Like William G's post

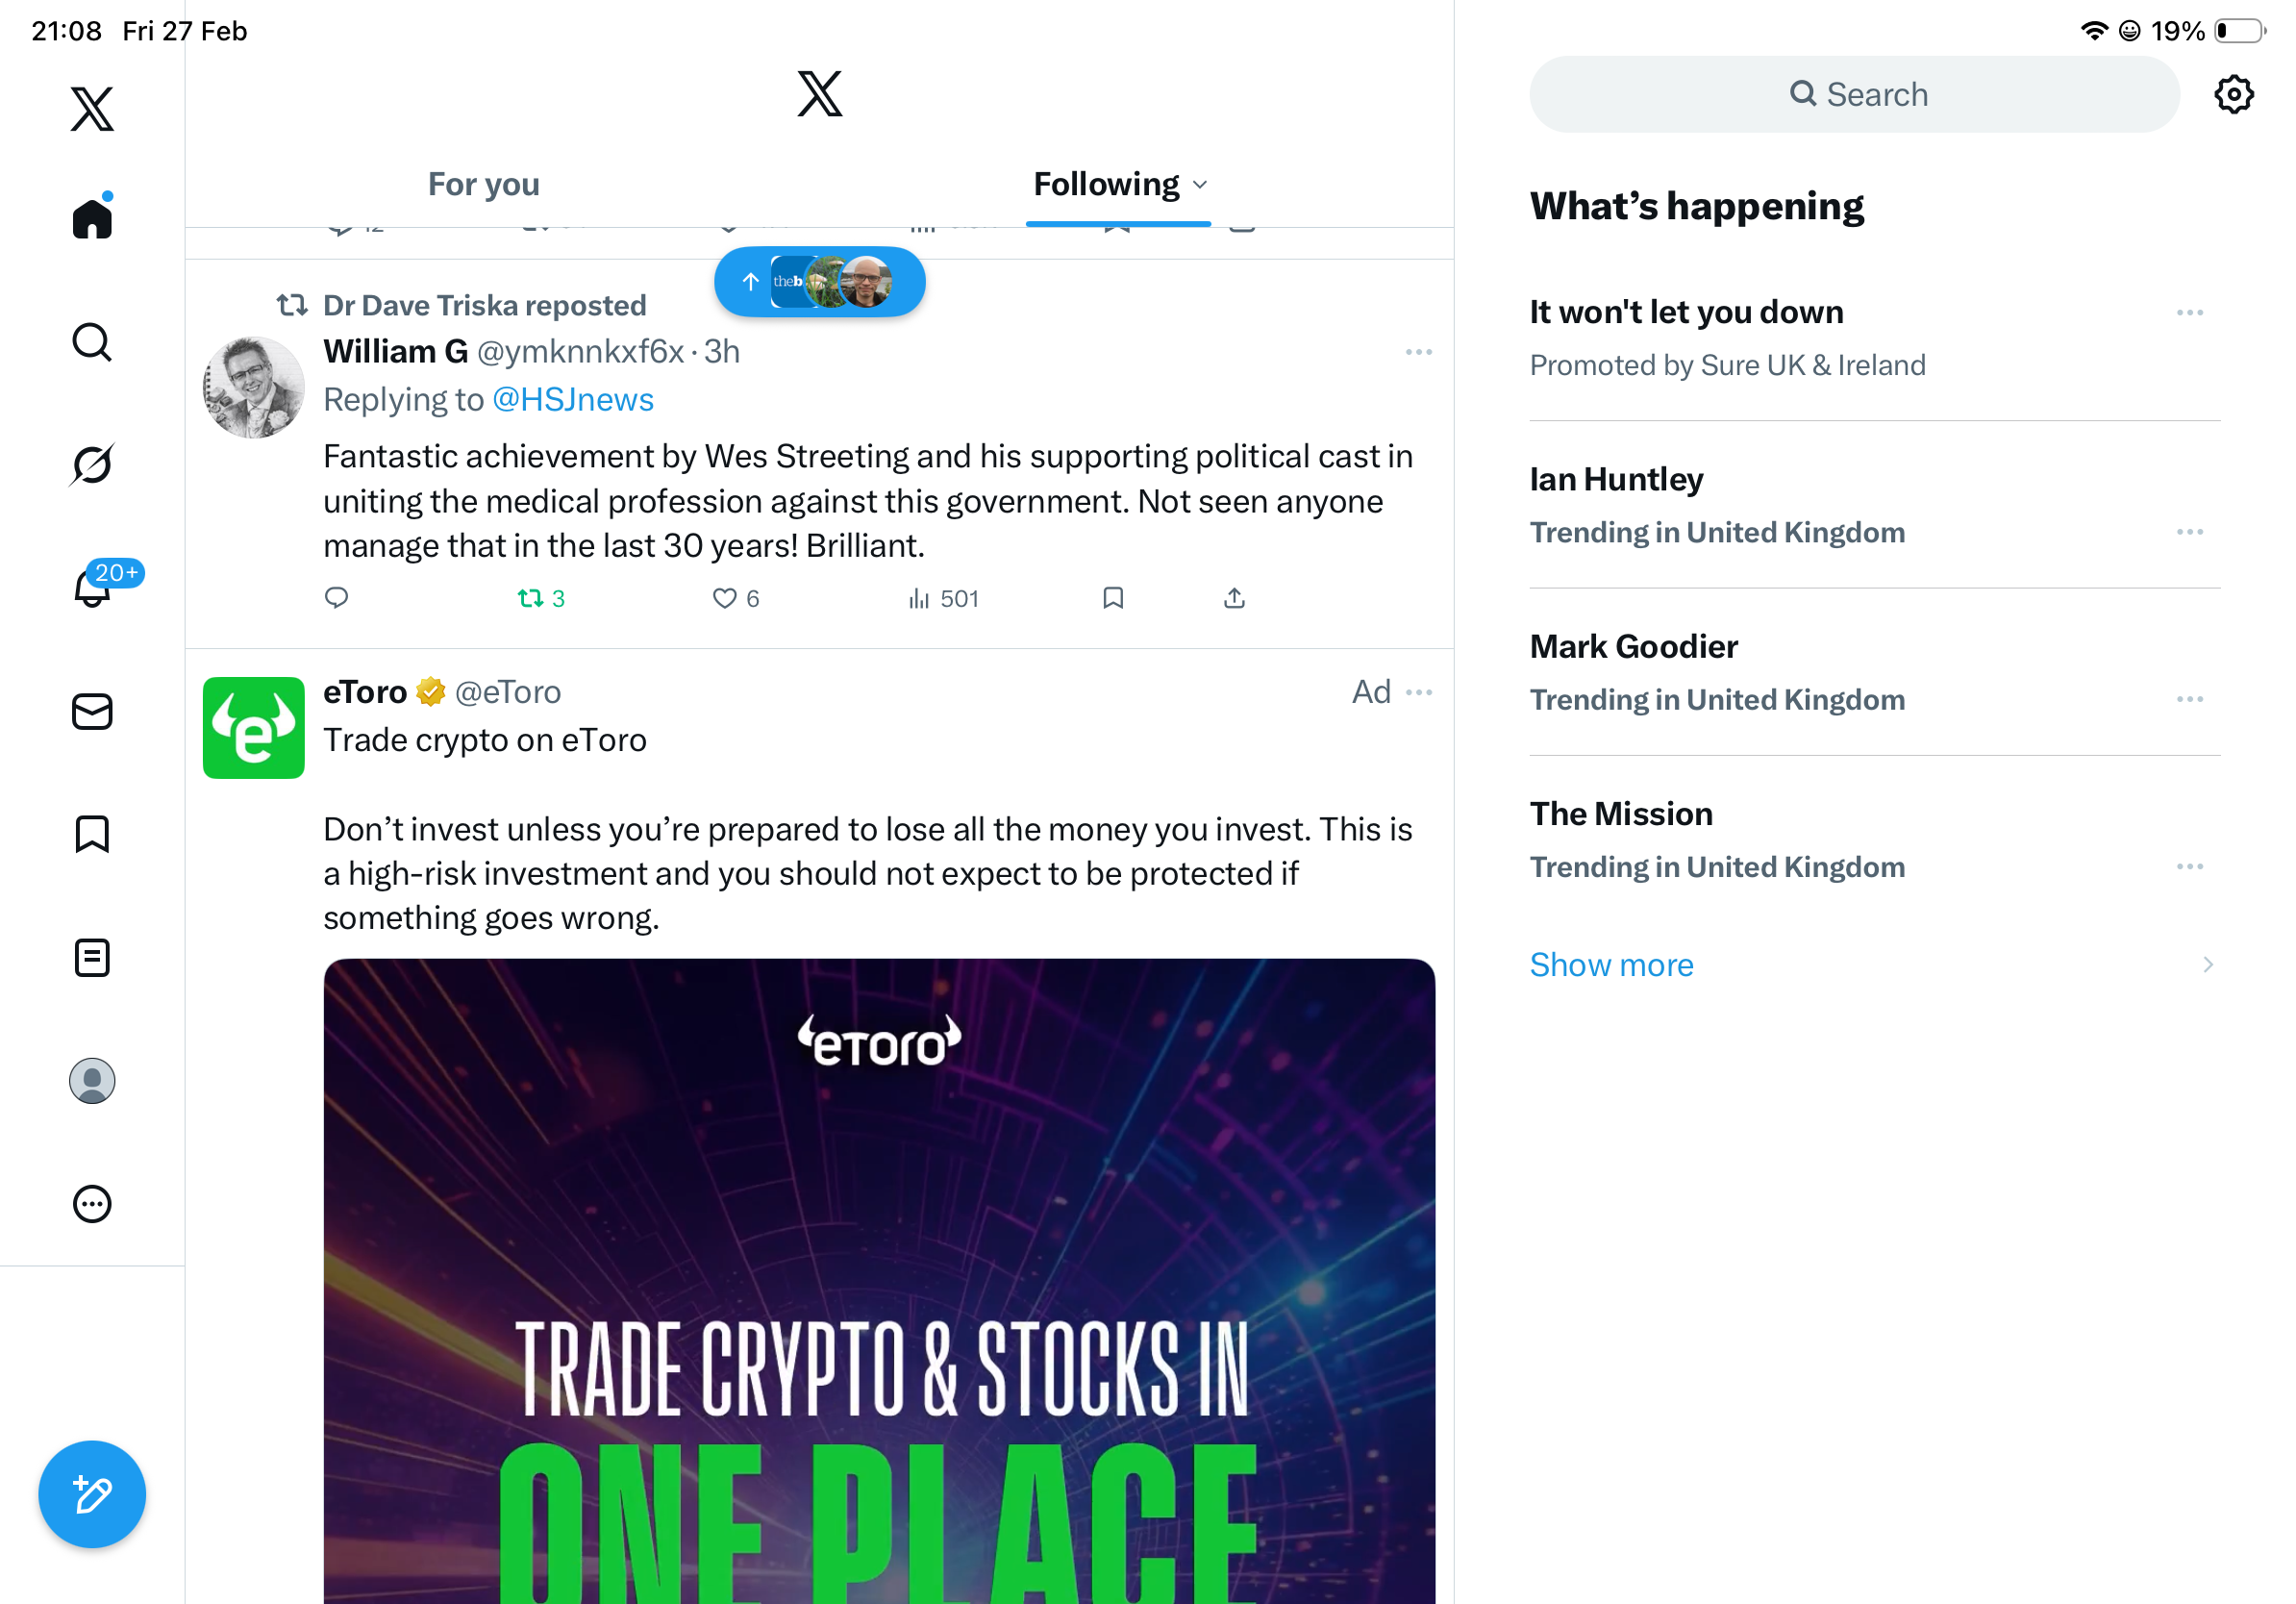[x=724, y=598]
